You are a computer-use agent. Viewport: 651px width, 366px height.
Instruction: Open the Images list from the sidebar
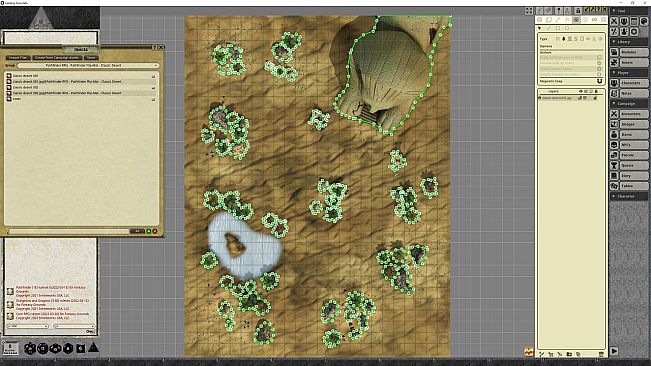[634, 124]
